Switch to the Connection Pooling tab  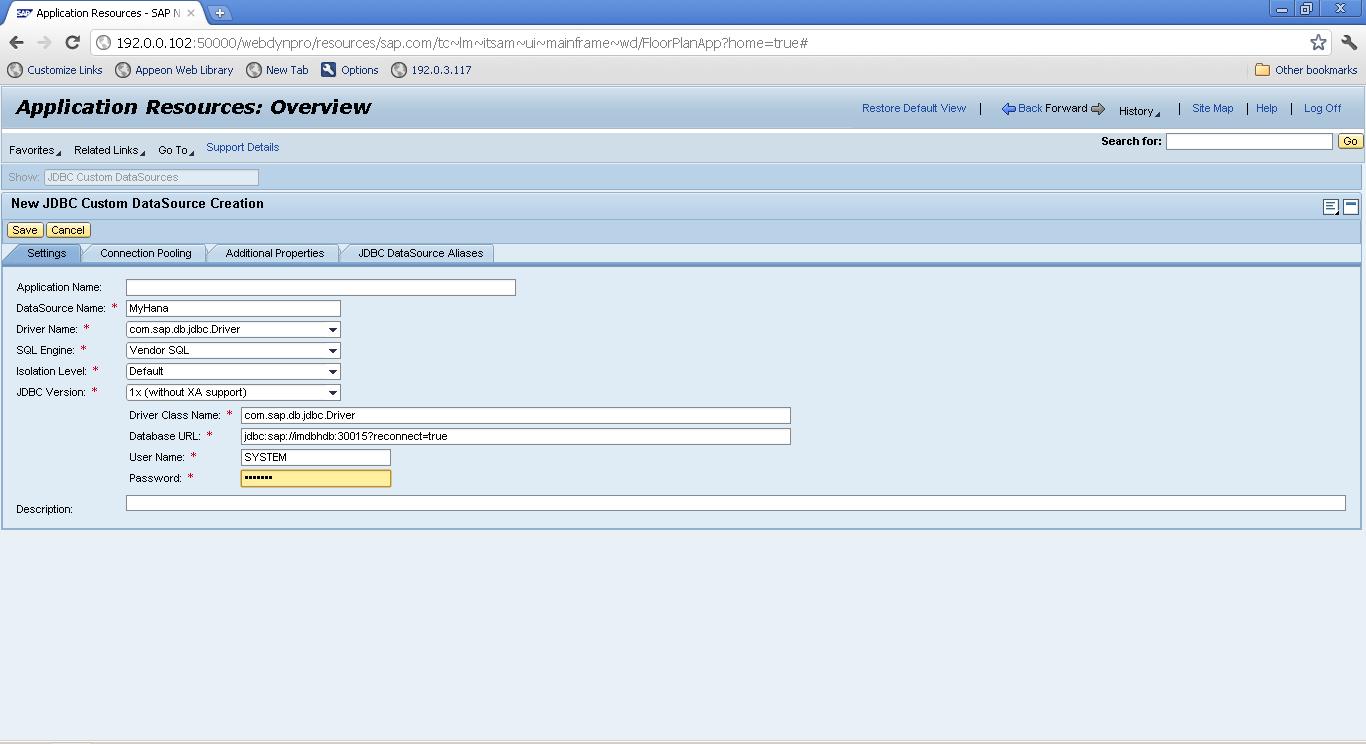pyautogui.click(x=146, y=253)
